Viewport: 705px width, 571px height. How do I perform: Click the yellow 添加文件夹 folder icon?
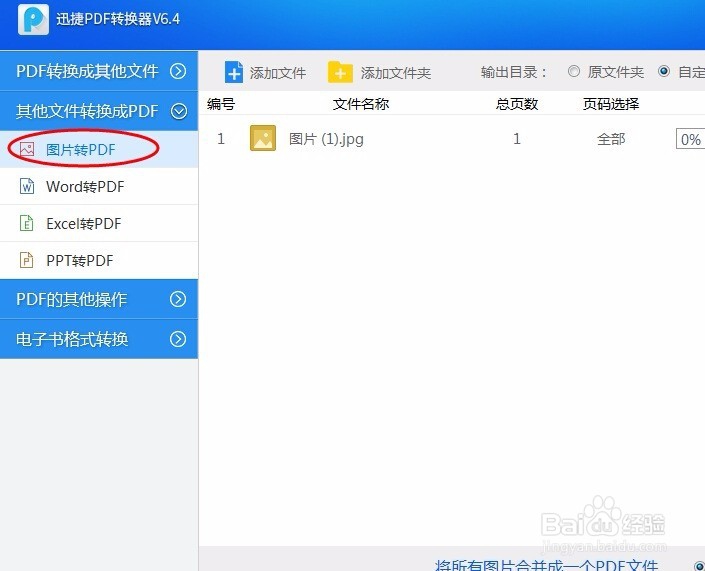[340, 72]
